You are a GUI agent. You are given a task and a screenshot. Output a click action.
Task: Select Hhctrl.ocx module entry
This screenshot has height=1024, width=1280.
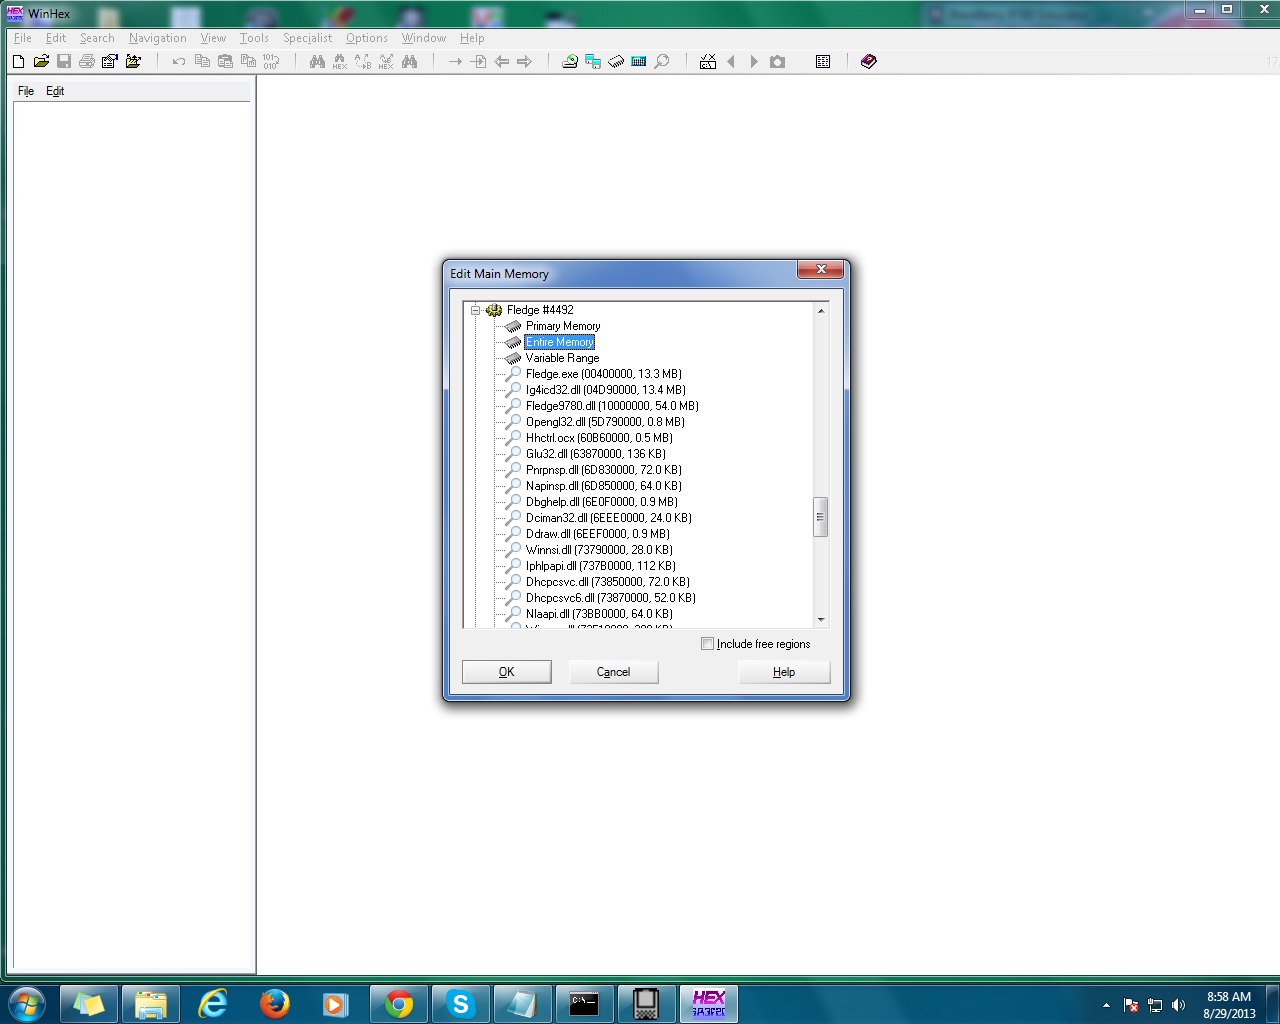pos(599,438)
